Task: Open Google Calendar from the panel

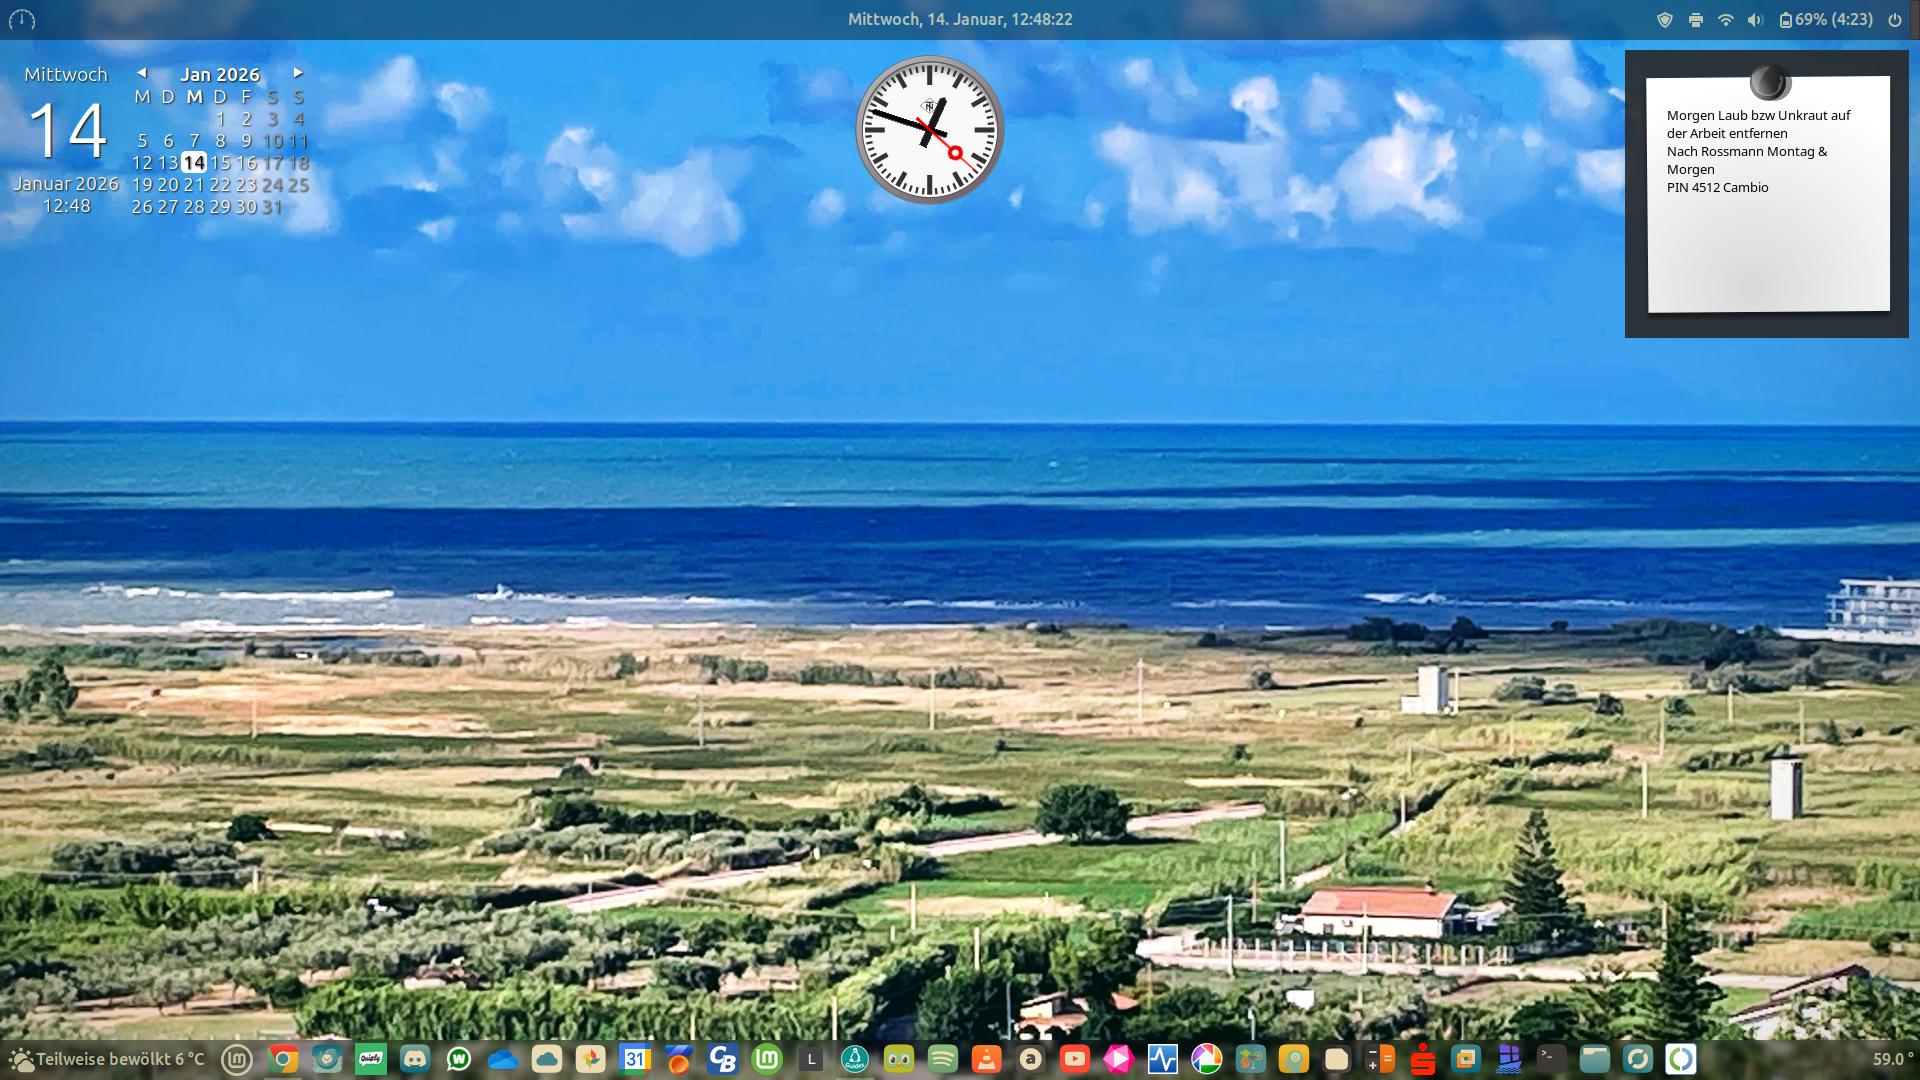Action: [x=635, y=1059]
